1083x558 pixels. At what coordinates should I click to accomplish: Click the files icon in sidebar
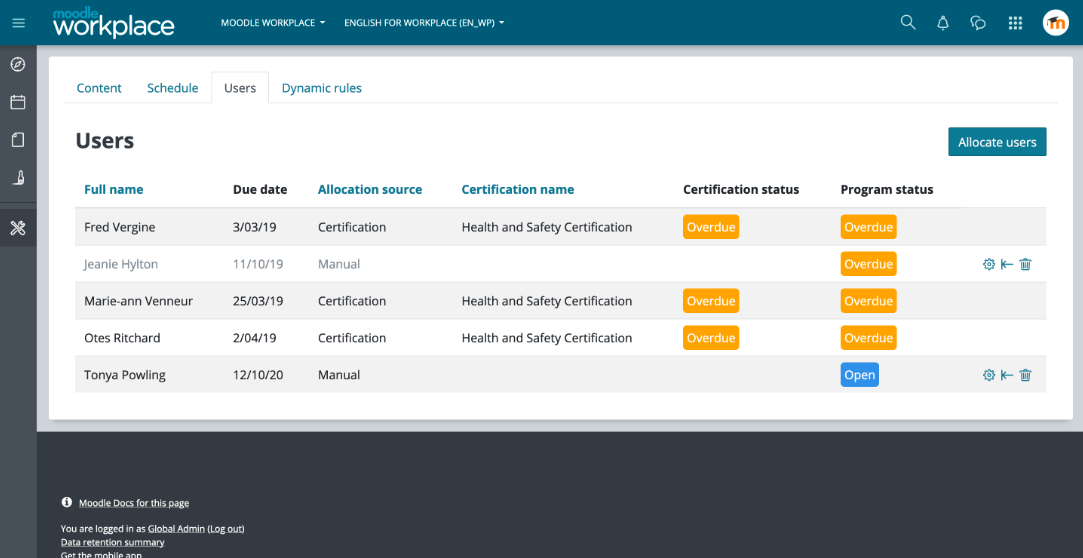click(18, 140)
